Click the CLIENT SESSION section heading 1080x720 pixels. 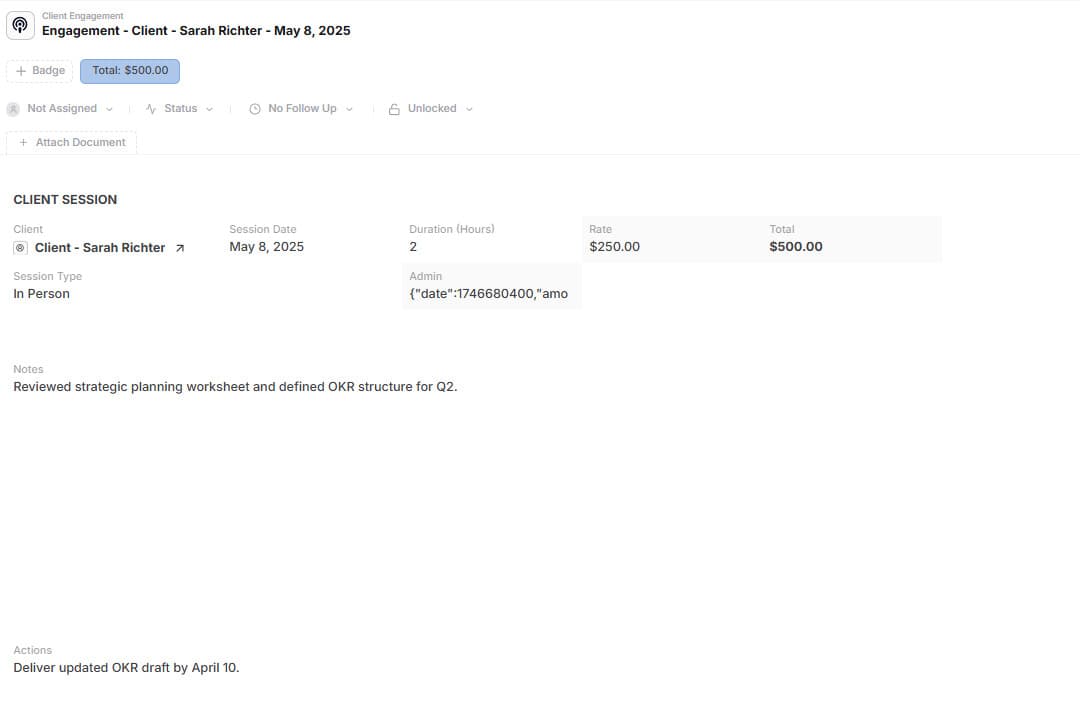pos(65,200)
